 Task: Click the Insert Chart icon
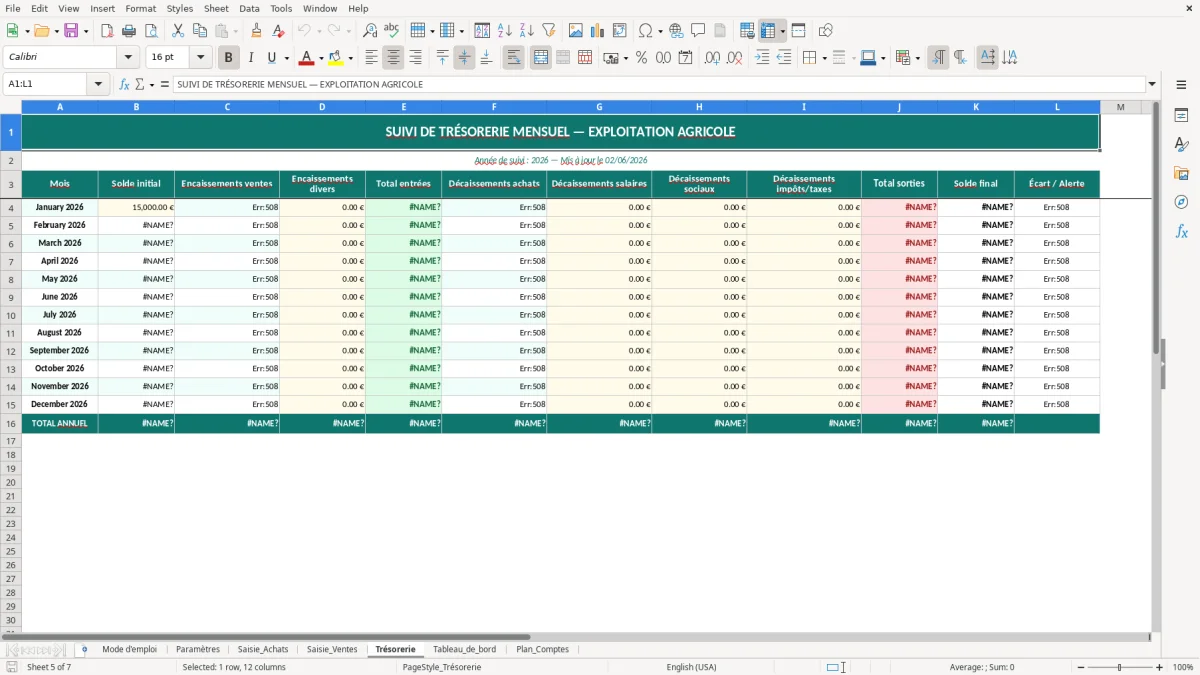598,31
